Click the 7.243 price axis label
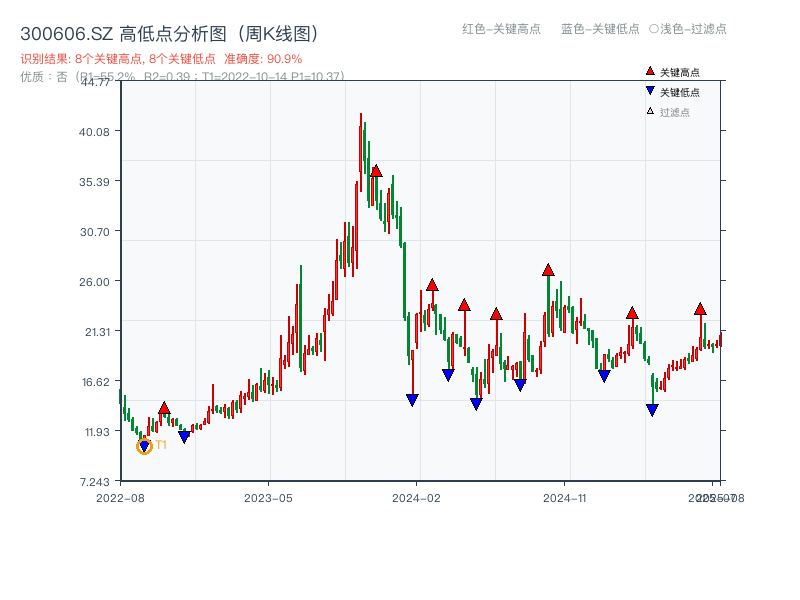This screenshot has width=800, height=600. (94, 482)
